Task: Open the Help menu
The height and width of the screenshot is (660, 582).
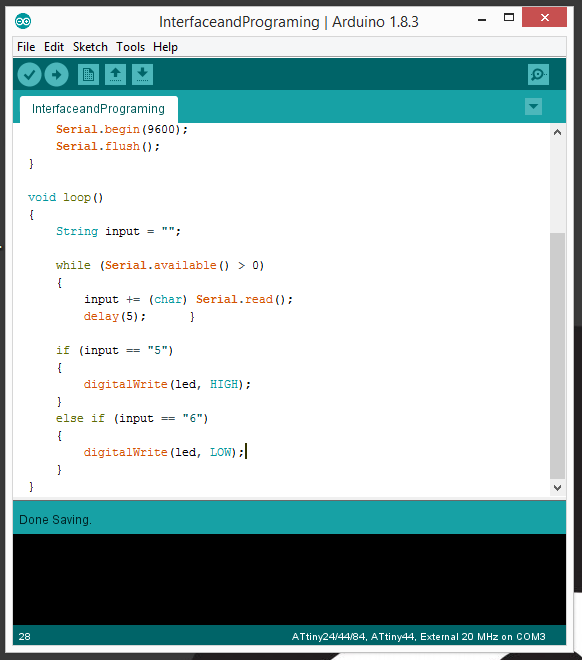Action: pyautogui.click(x=165, y=47)
